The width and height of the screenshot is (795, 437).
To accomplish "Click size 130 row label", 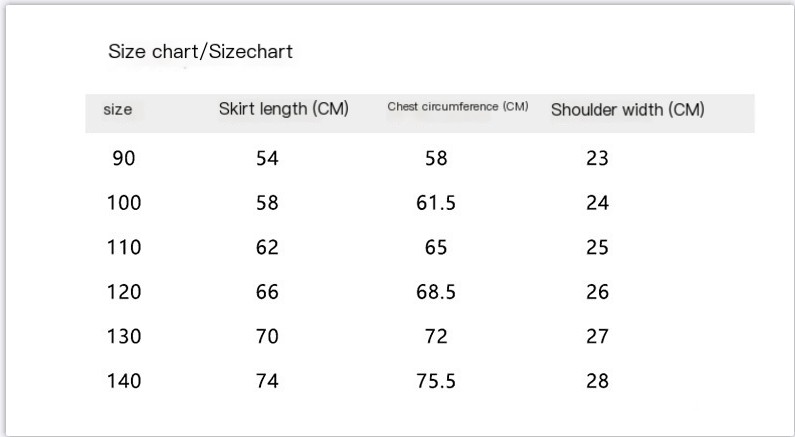I will 124,336.
